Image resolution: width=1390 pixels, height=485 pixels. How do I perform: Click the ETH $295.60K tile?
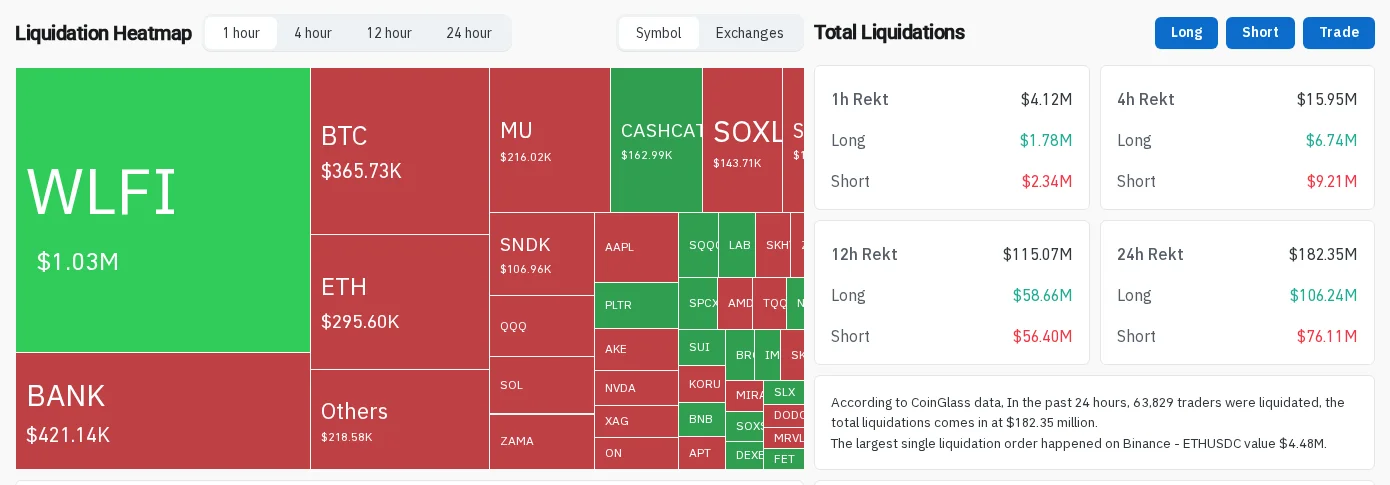[400, 302]
